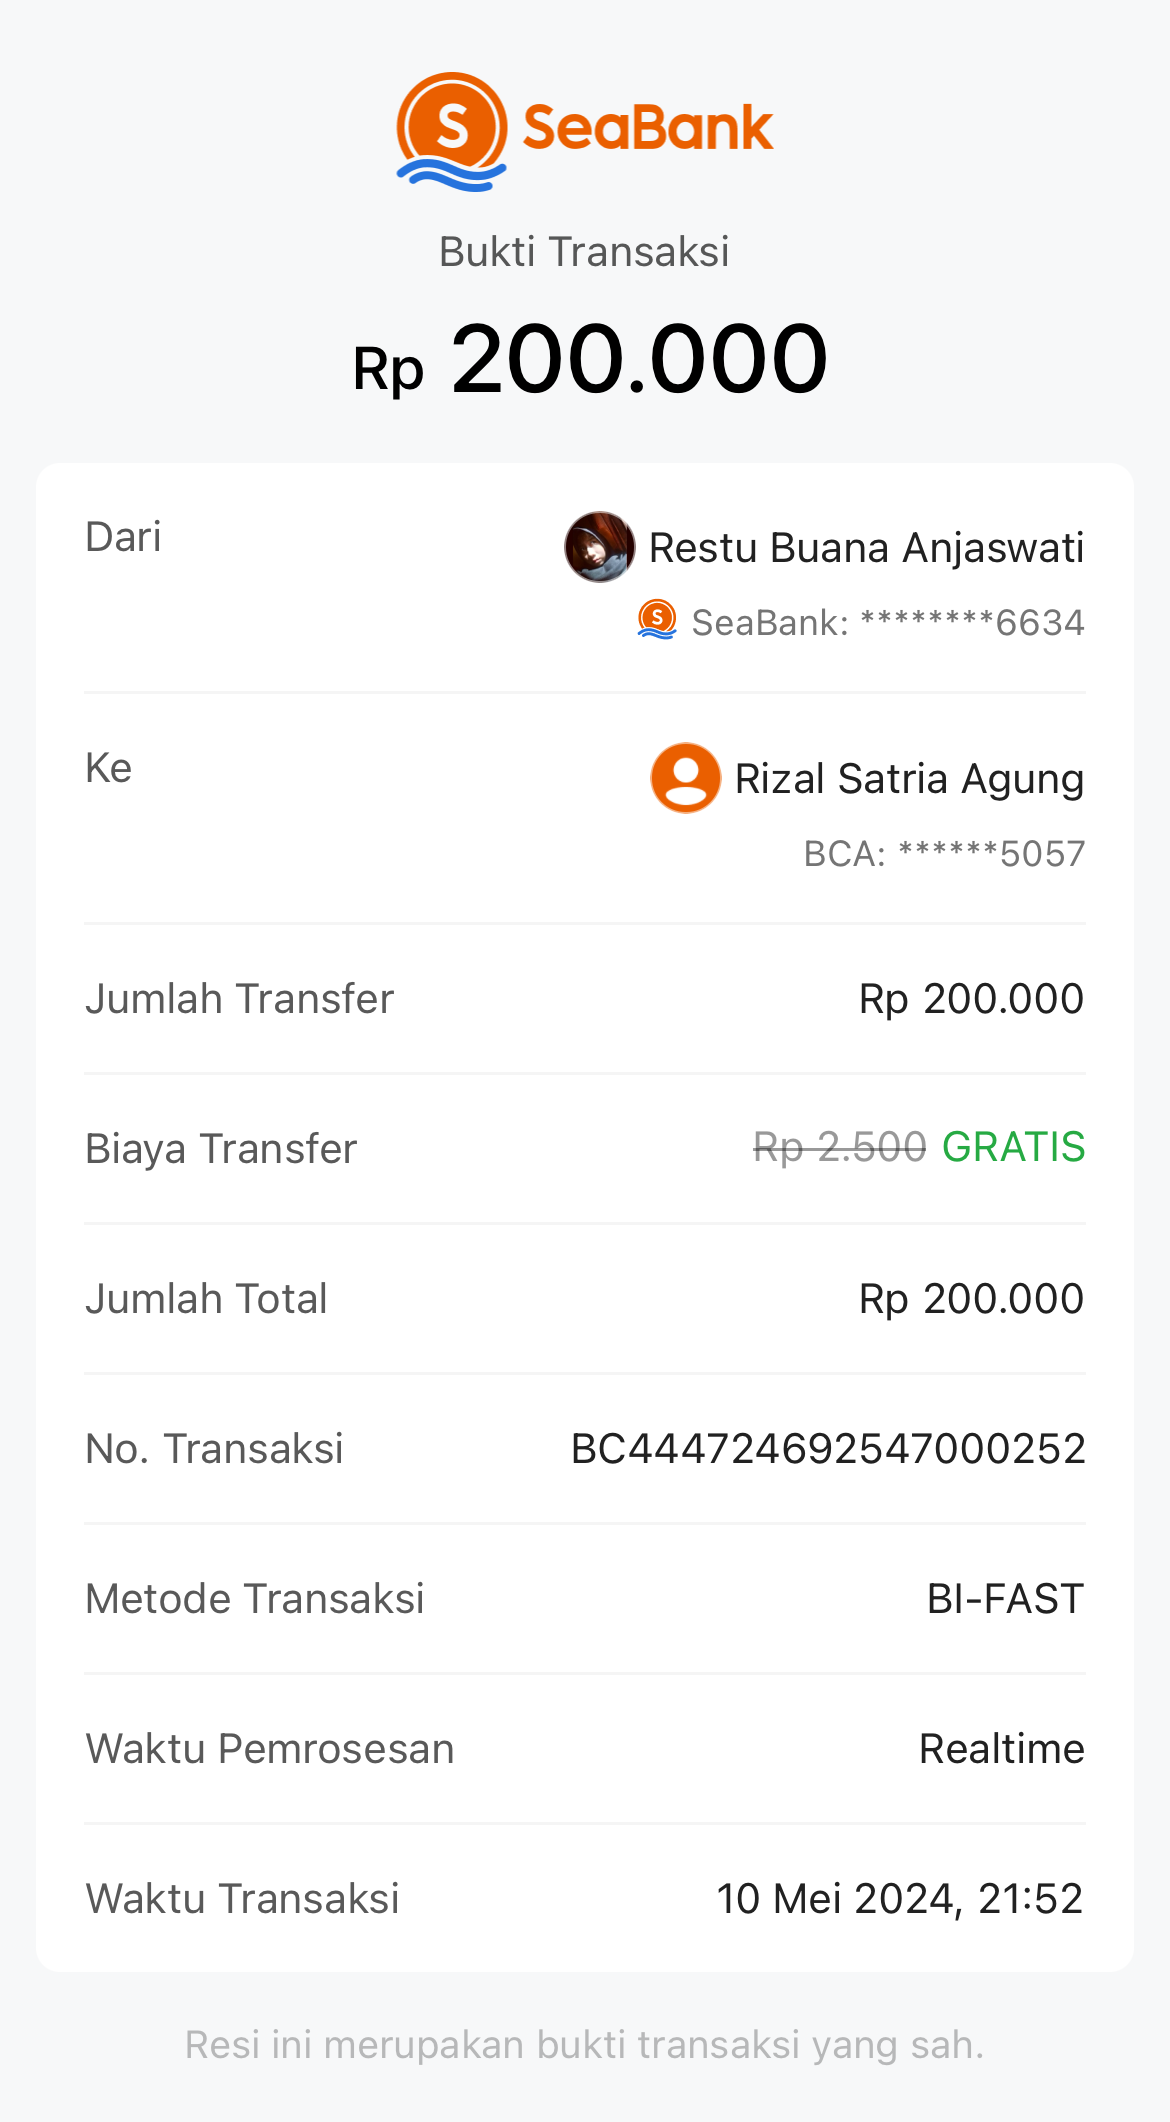This screenshot has width=1170, height=2122.
Task: Tap the Bukti Transaksi title
Action: (584, 252)
